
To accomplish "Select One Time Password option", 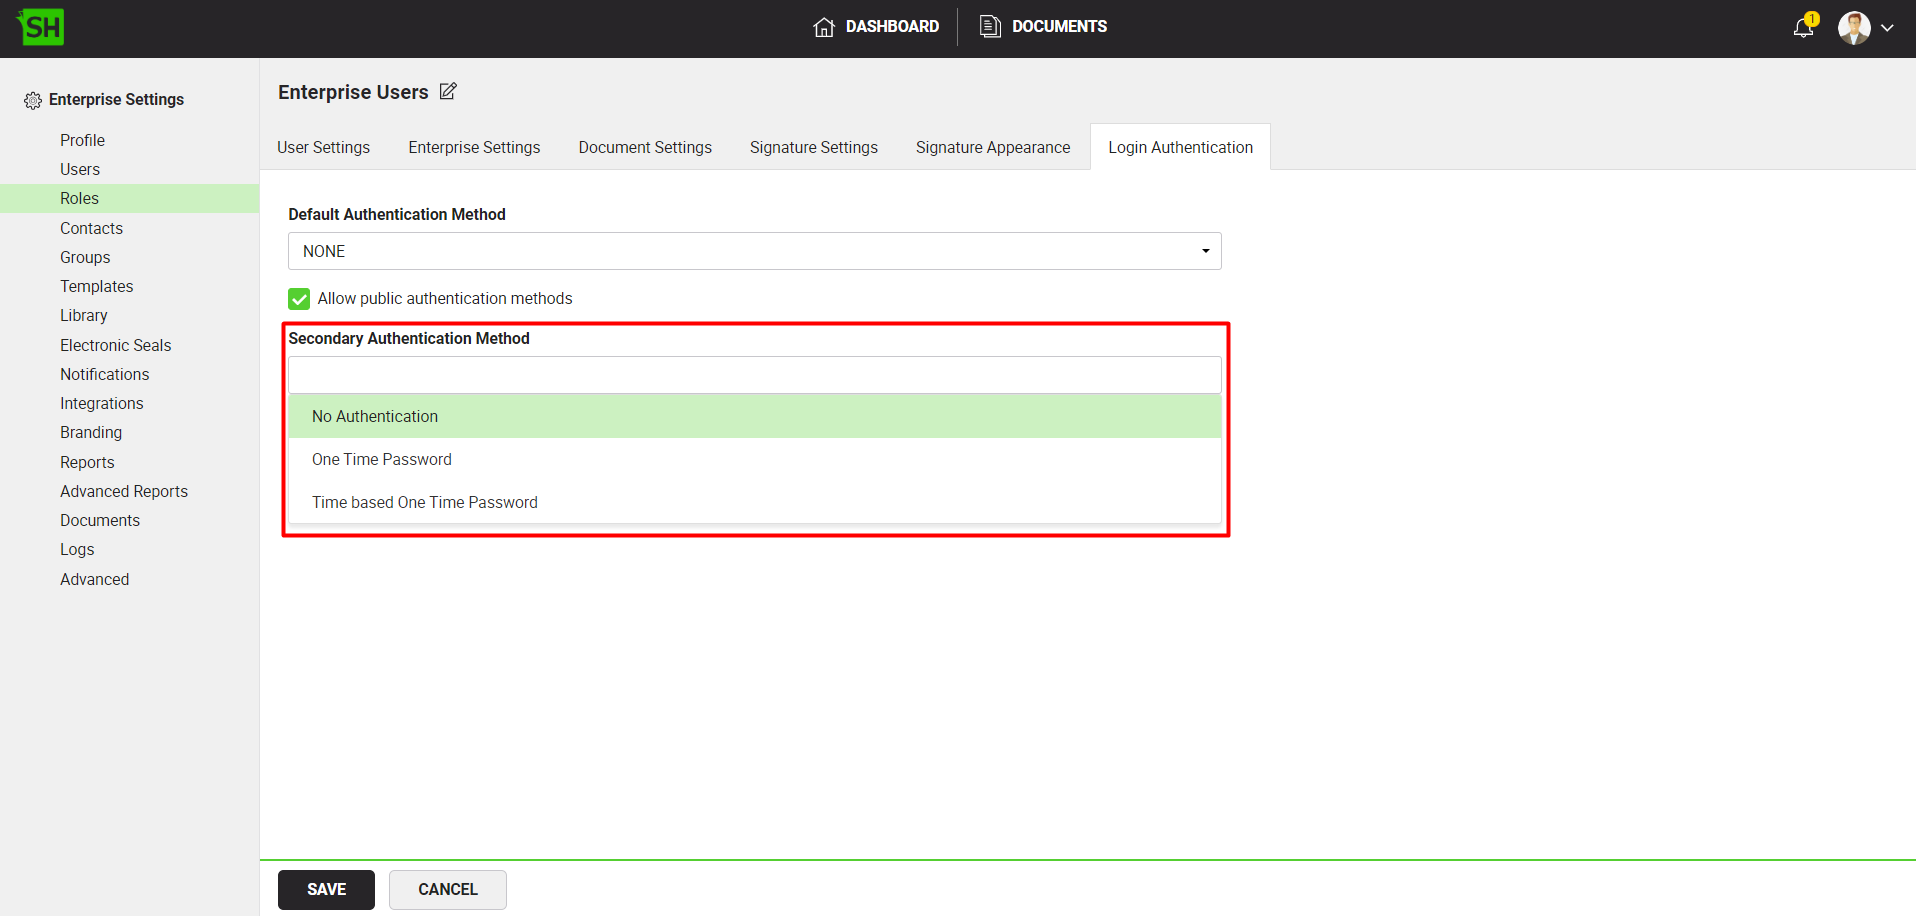I will tap(382, 460).
